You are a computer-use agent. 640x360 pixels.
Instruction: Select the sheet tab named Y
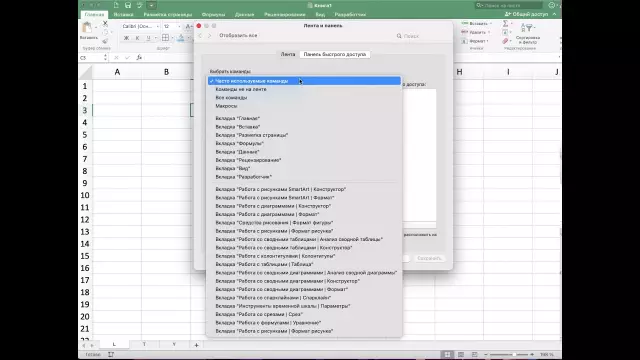click(x=174, y=344)
